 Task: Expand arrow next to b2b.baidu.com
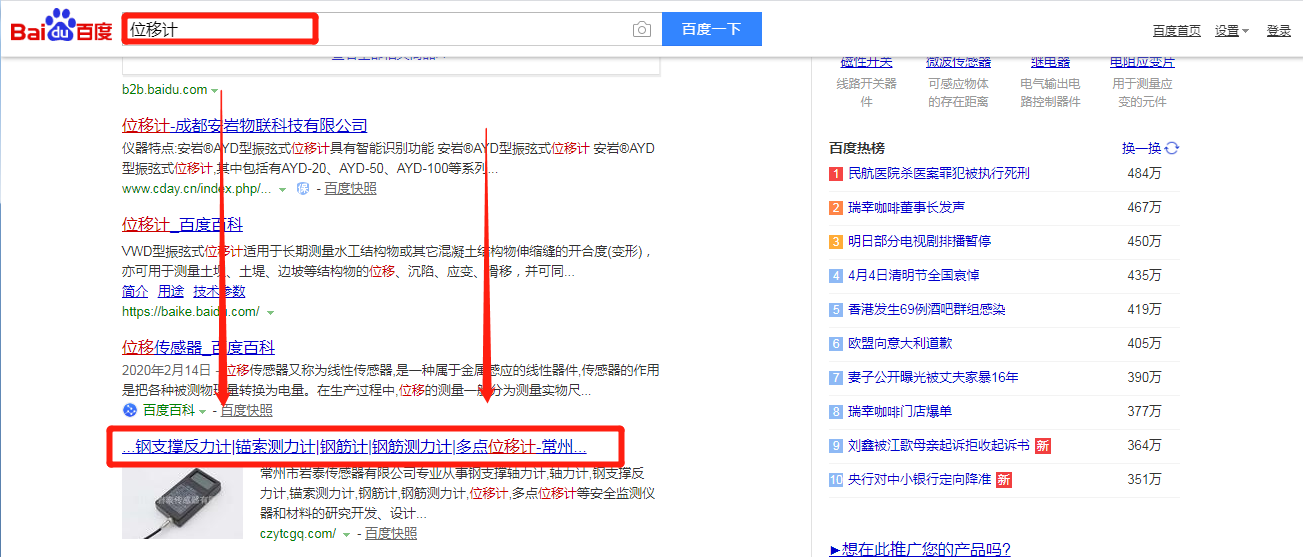pyautogui.click(x=215, y=90)
